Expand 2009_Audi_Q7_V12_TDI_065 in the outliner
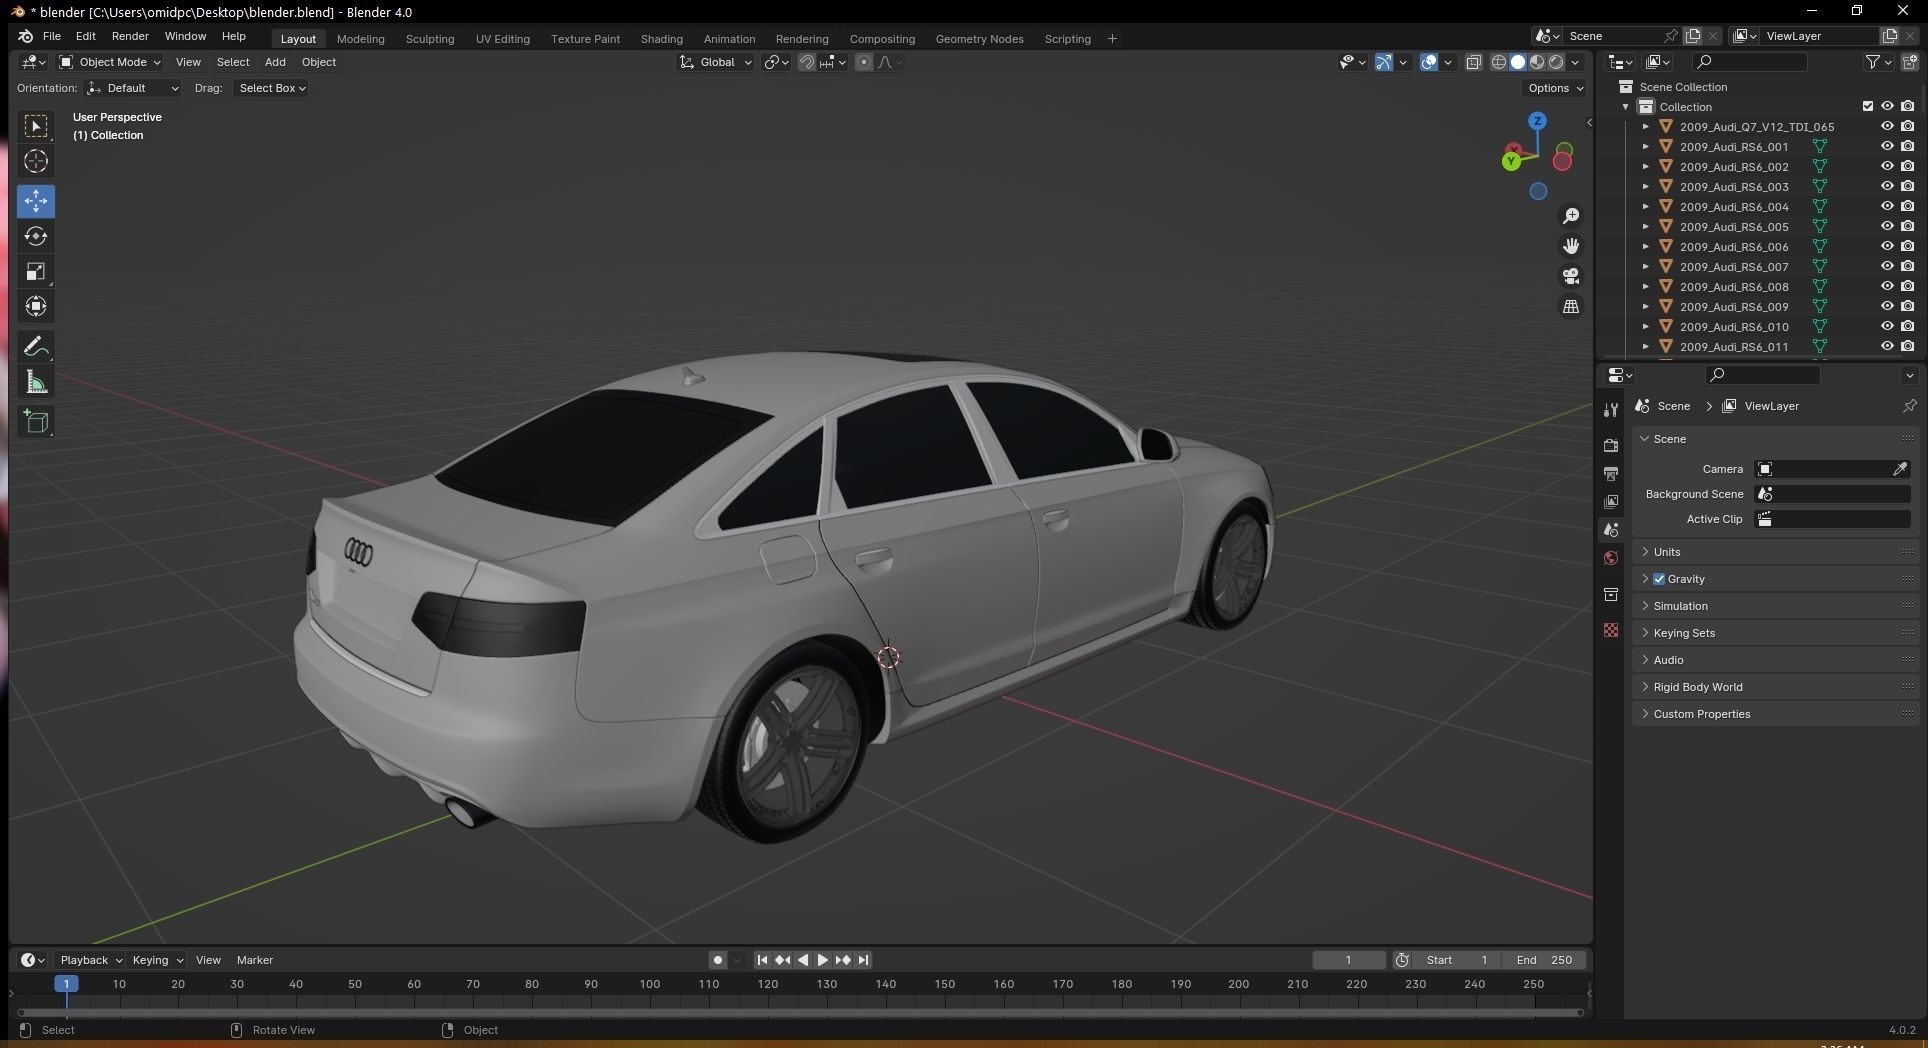This screenshot has height=1048, width=1928. (x=1645, y=127)
